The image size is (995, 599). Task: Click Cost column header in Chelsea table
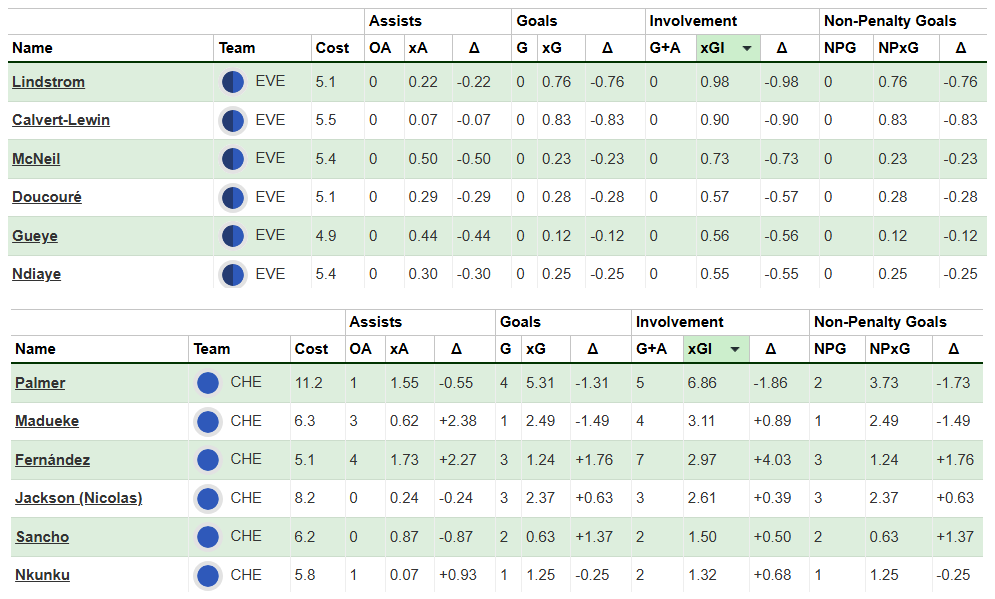click(311, 349)
